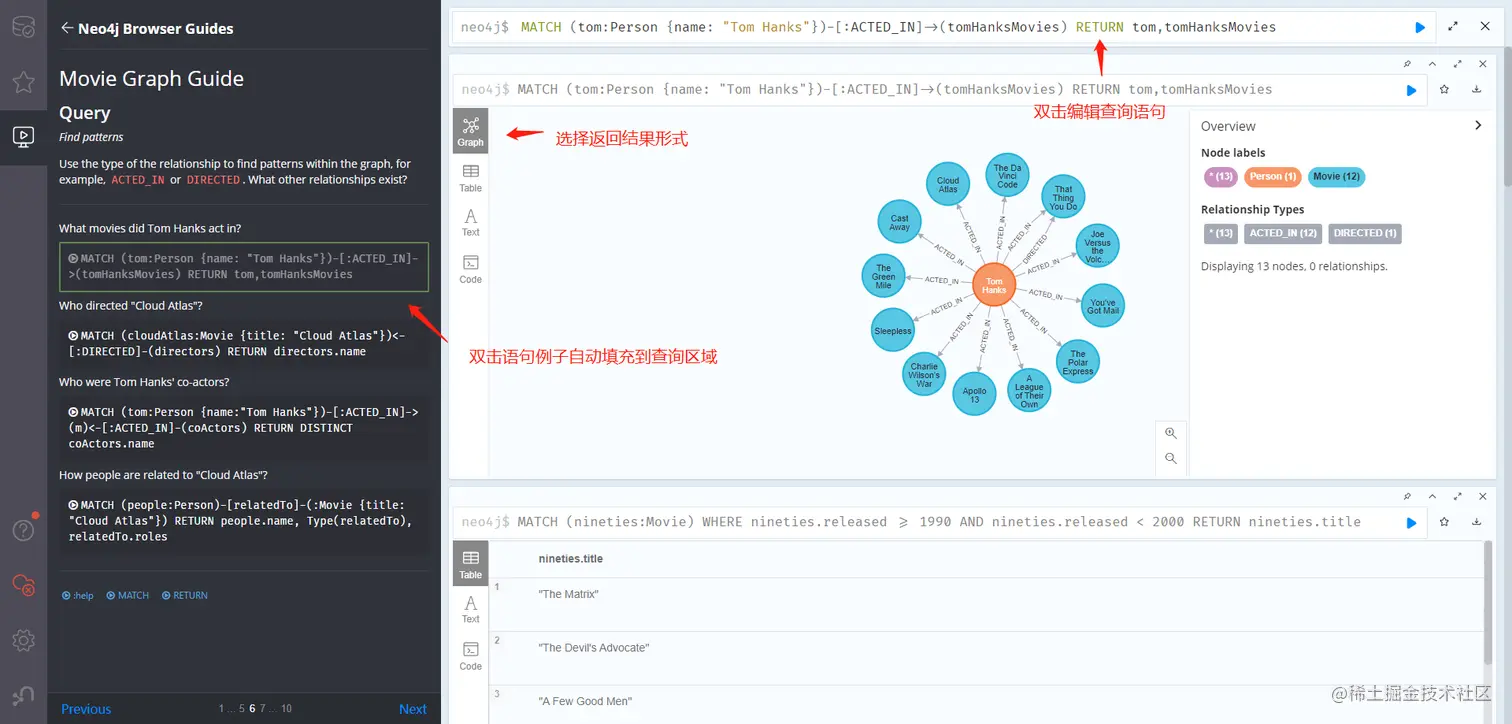The image size is (1512, 724).
Task: Open the Favorites star panel in sidebar
Action: (23, 81)
